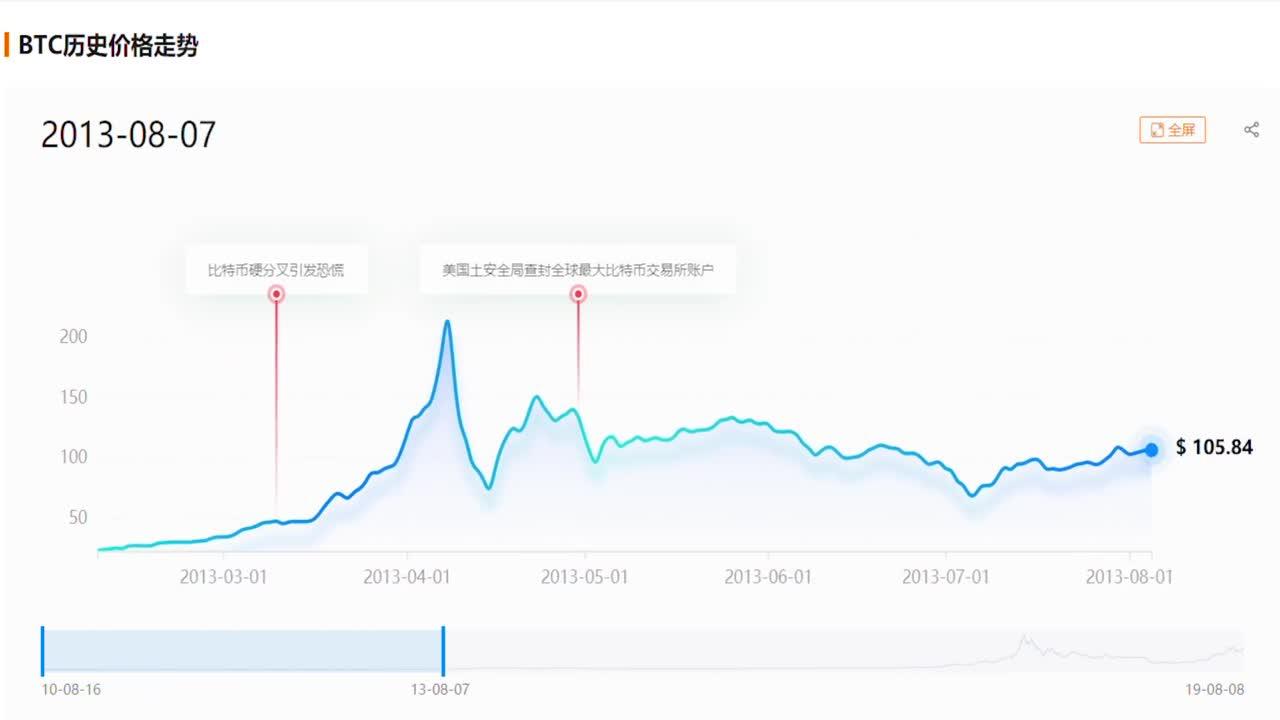Click the chart peak above 200 near 2013-04-01
This screenshot has height=720, width=1280.
point(447,320)
